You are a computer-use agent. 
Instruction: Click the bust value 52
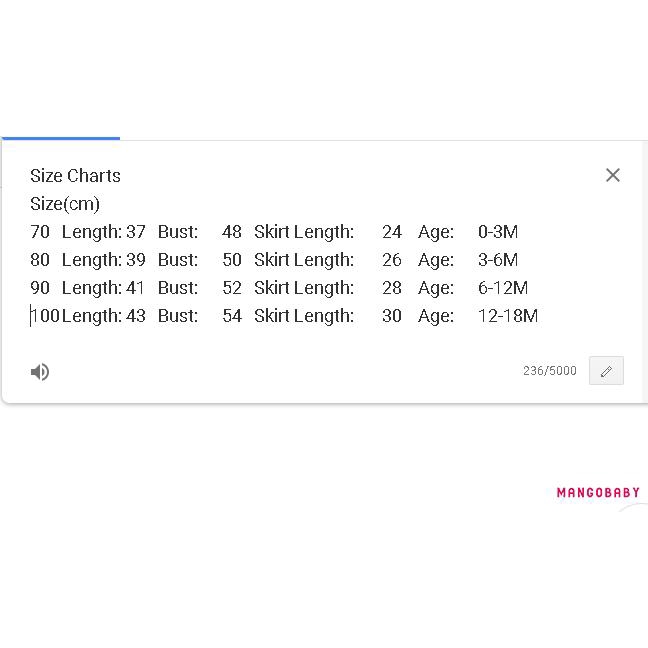[232, 288]
